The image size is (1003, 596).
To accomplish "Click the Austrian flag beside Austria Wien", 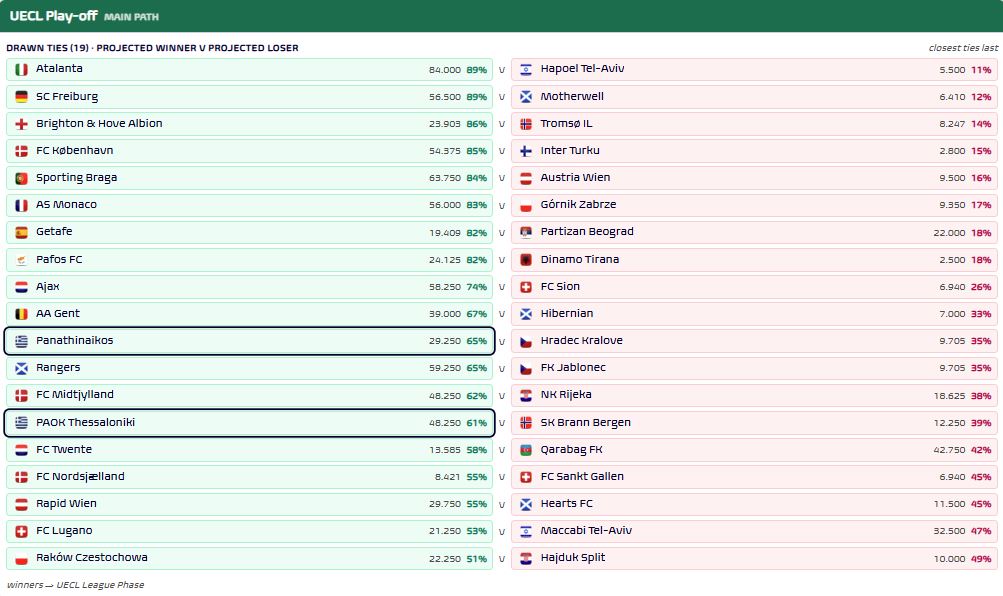I will pyautogui.click(x=526, y=178).
